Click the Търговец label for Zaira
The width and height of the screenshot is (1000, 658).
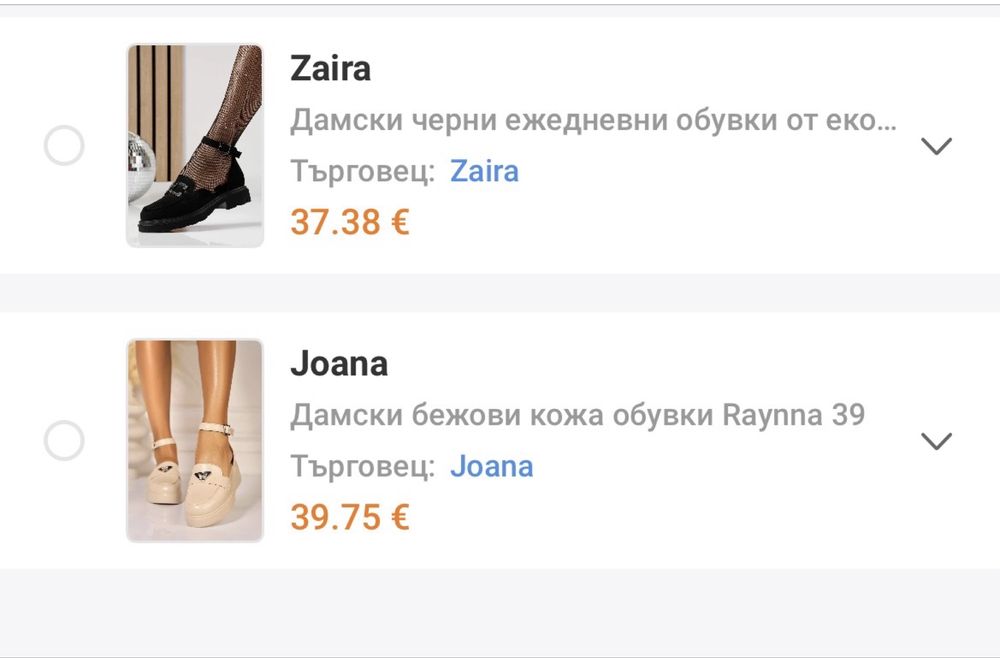[x=363, y=172]
